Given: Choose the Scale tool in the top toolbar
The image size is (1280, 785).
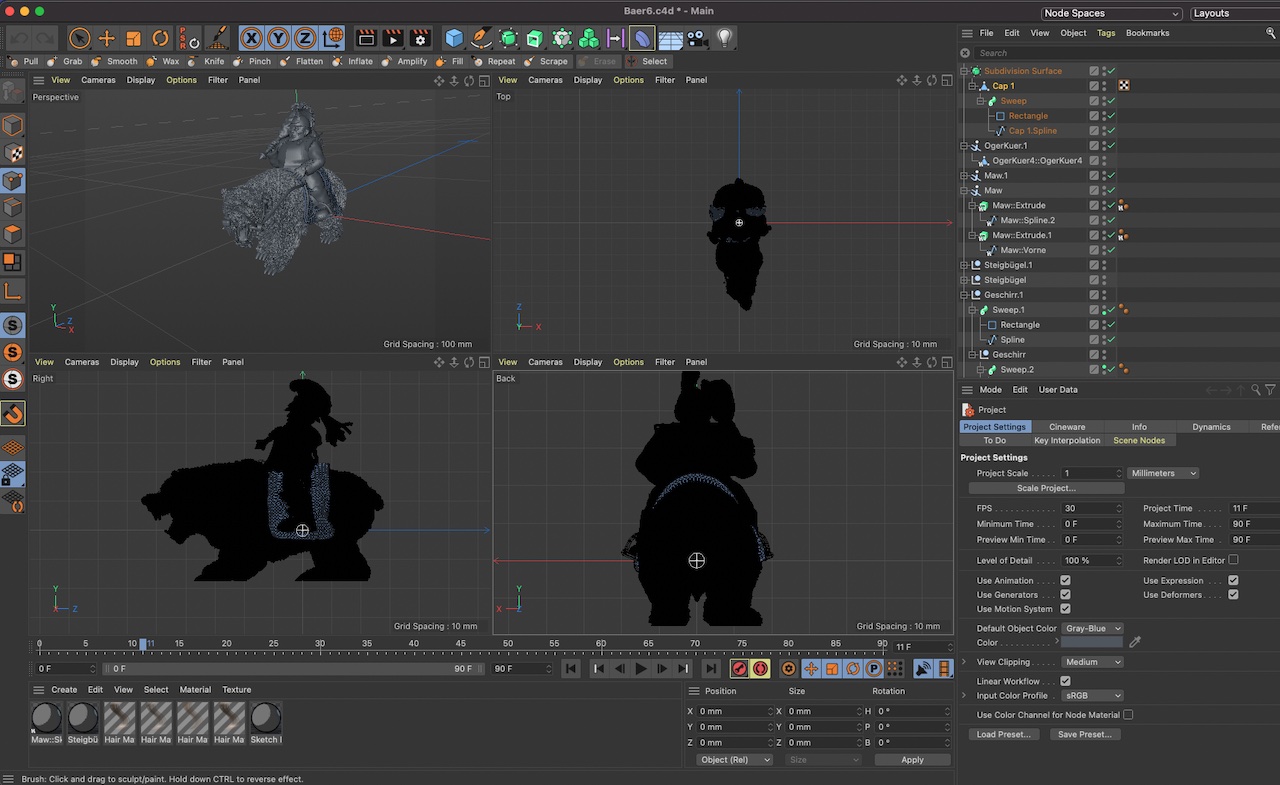Looking at the screenshot, I should (x=133, y=38).
